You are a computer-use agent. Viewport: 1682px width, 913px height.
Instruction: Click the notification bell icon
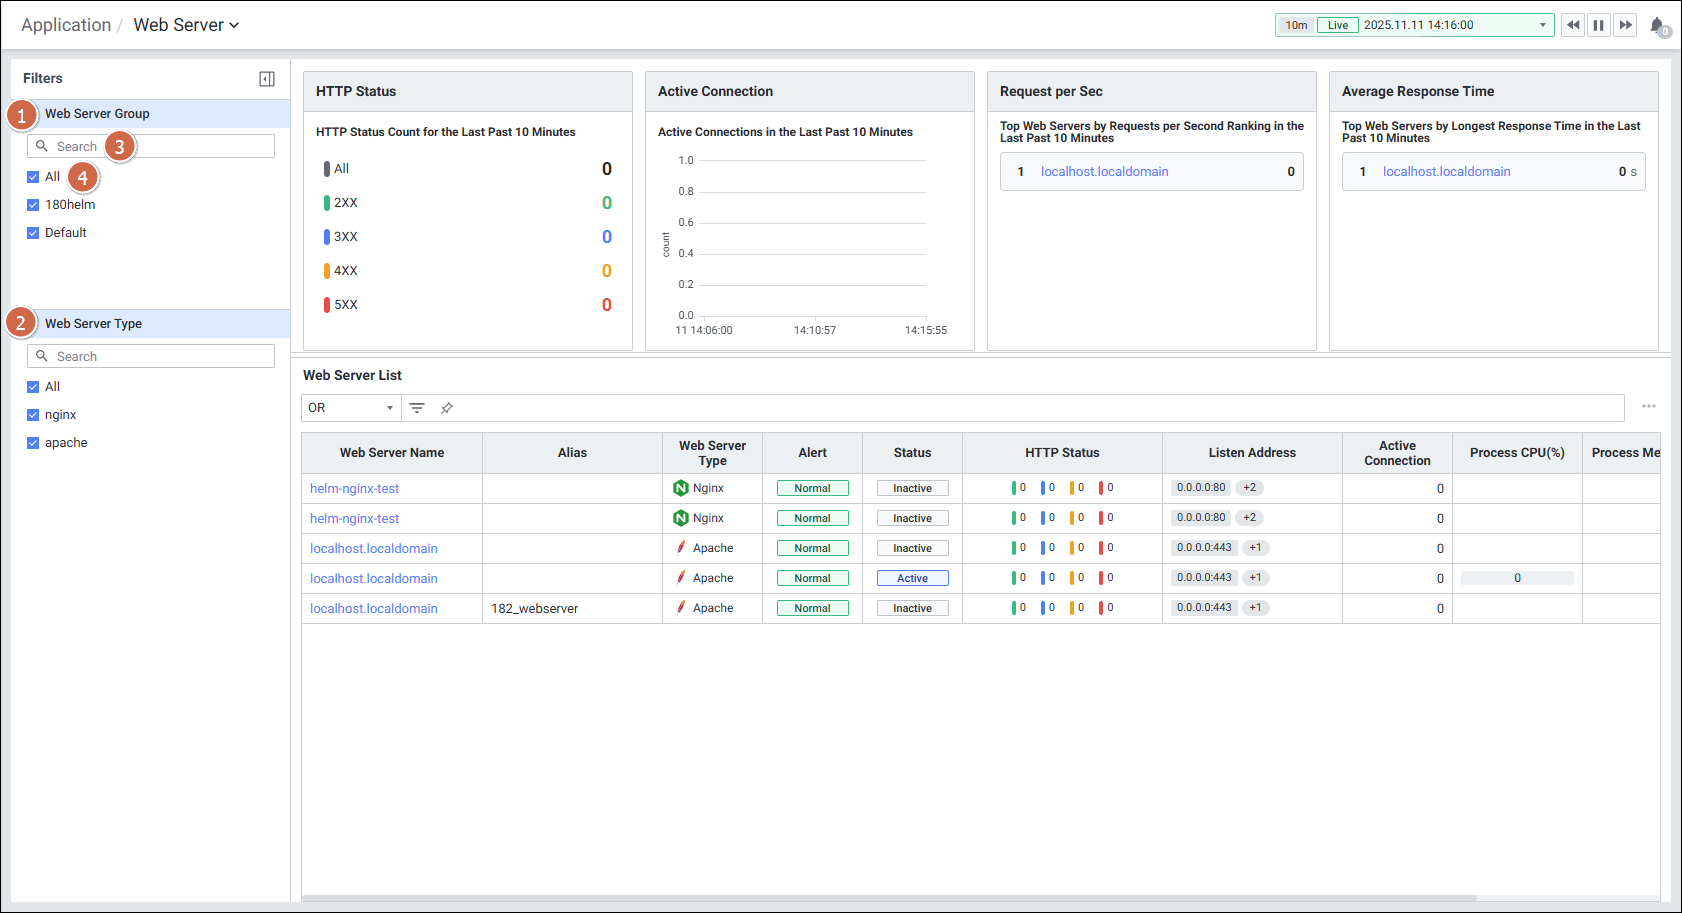(x=1657, y=26)
